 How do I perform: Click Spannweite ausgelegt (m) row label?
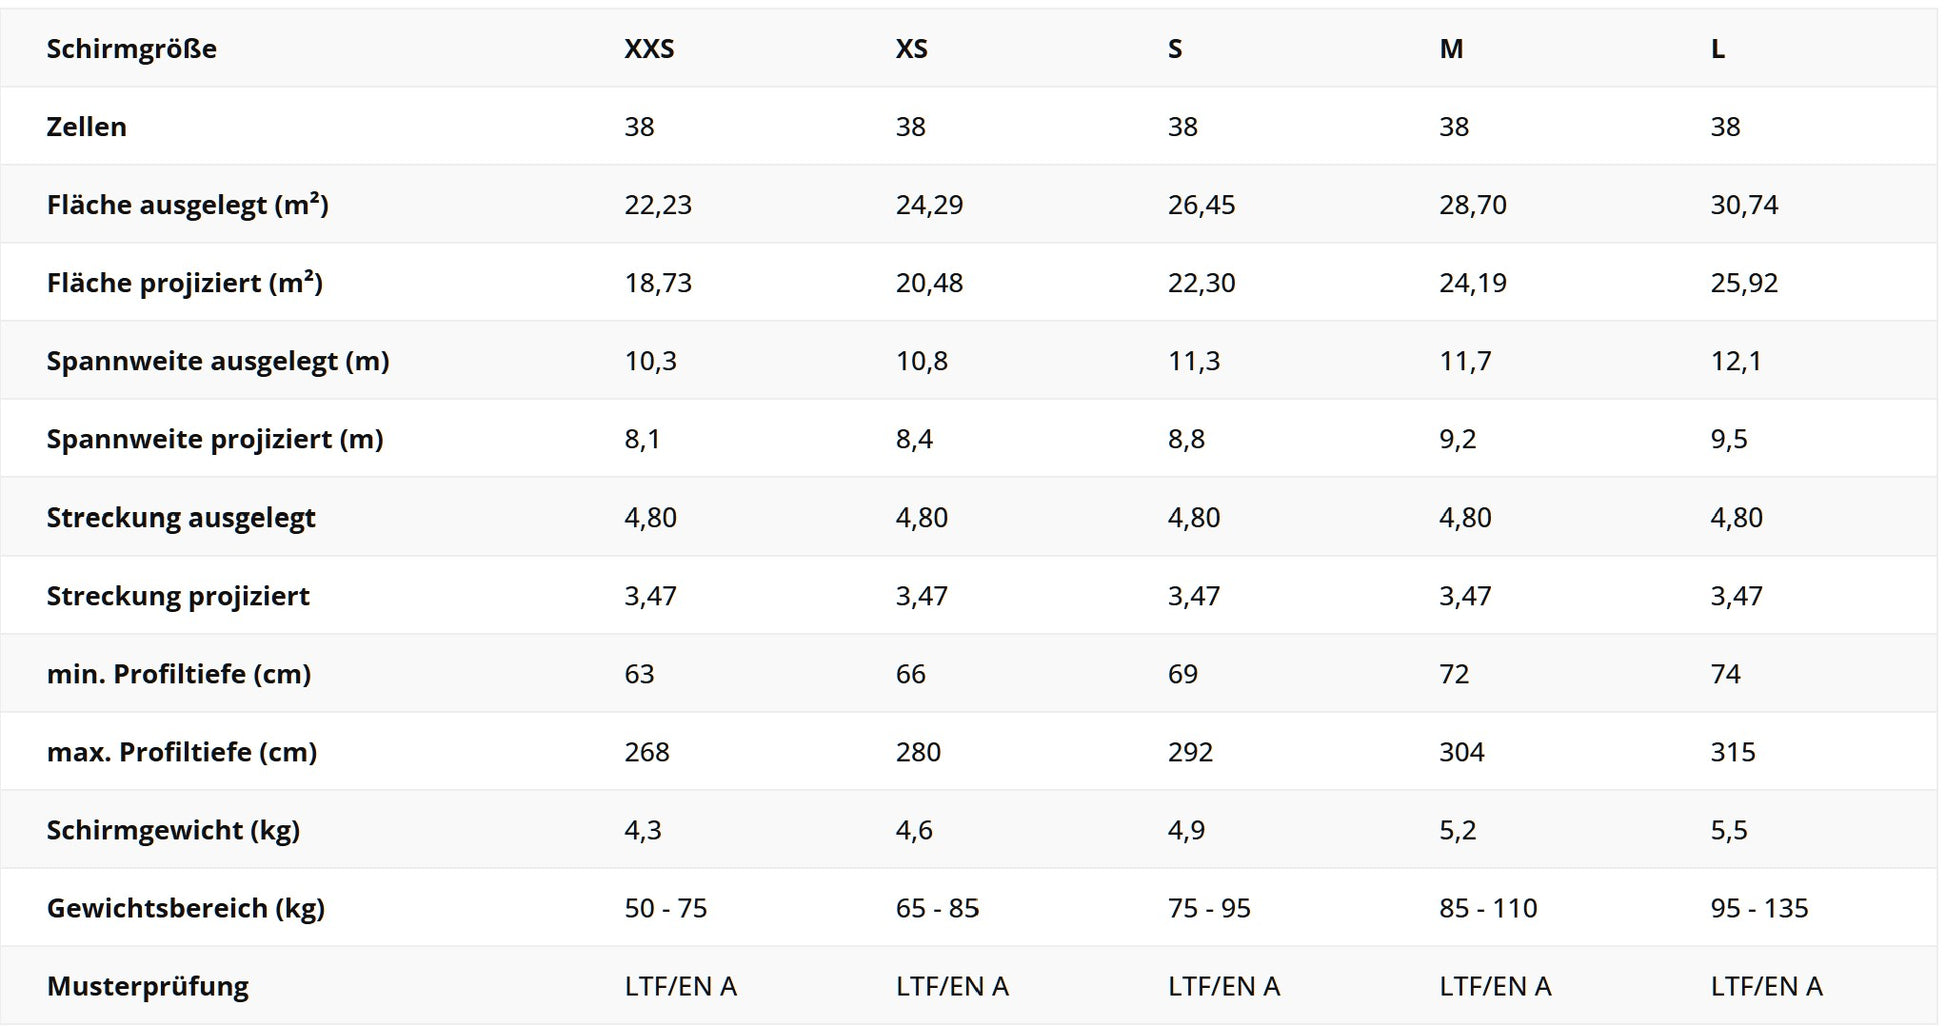(x=217, y=361)
